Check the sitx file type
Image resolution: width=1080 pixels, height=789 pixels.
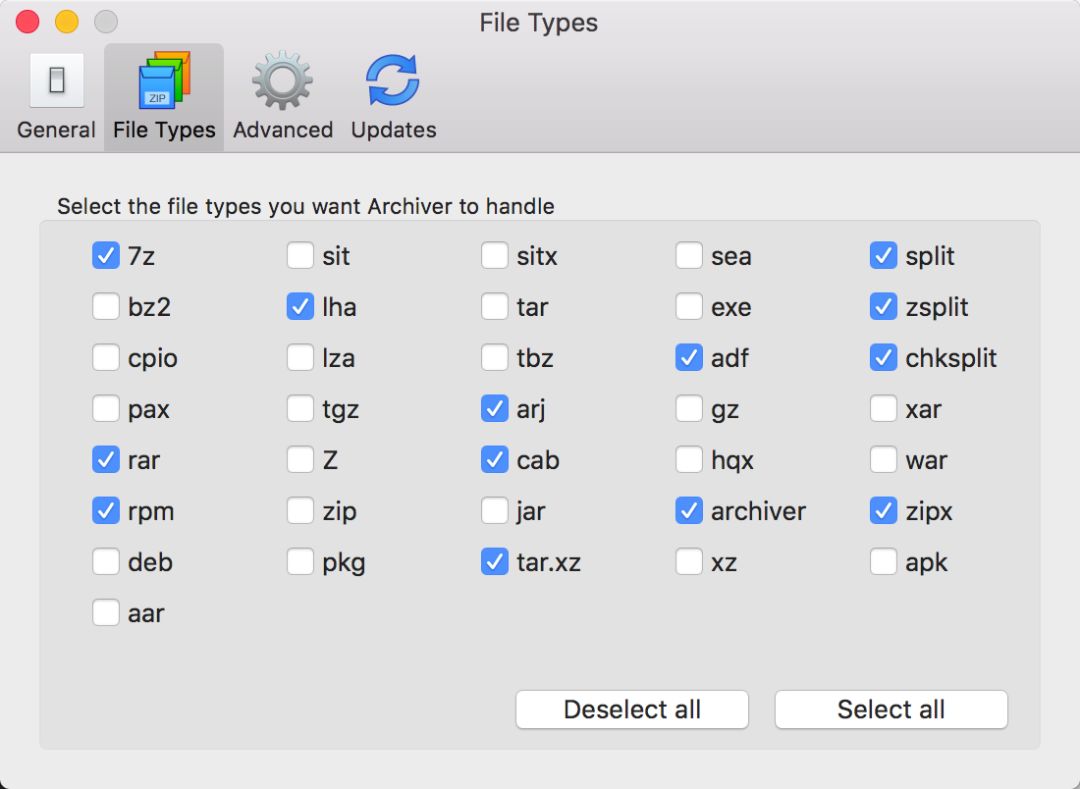495,255
